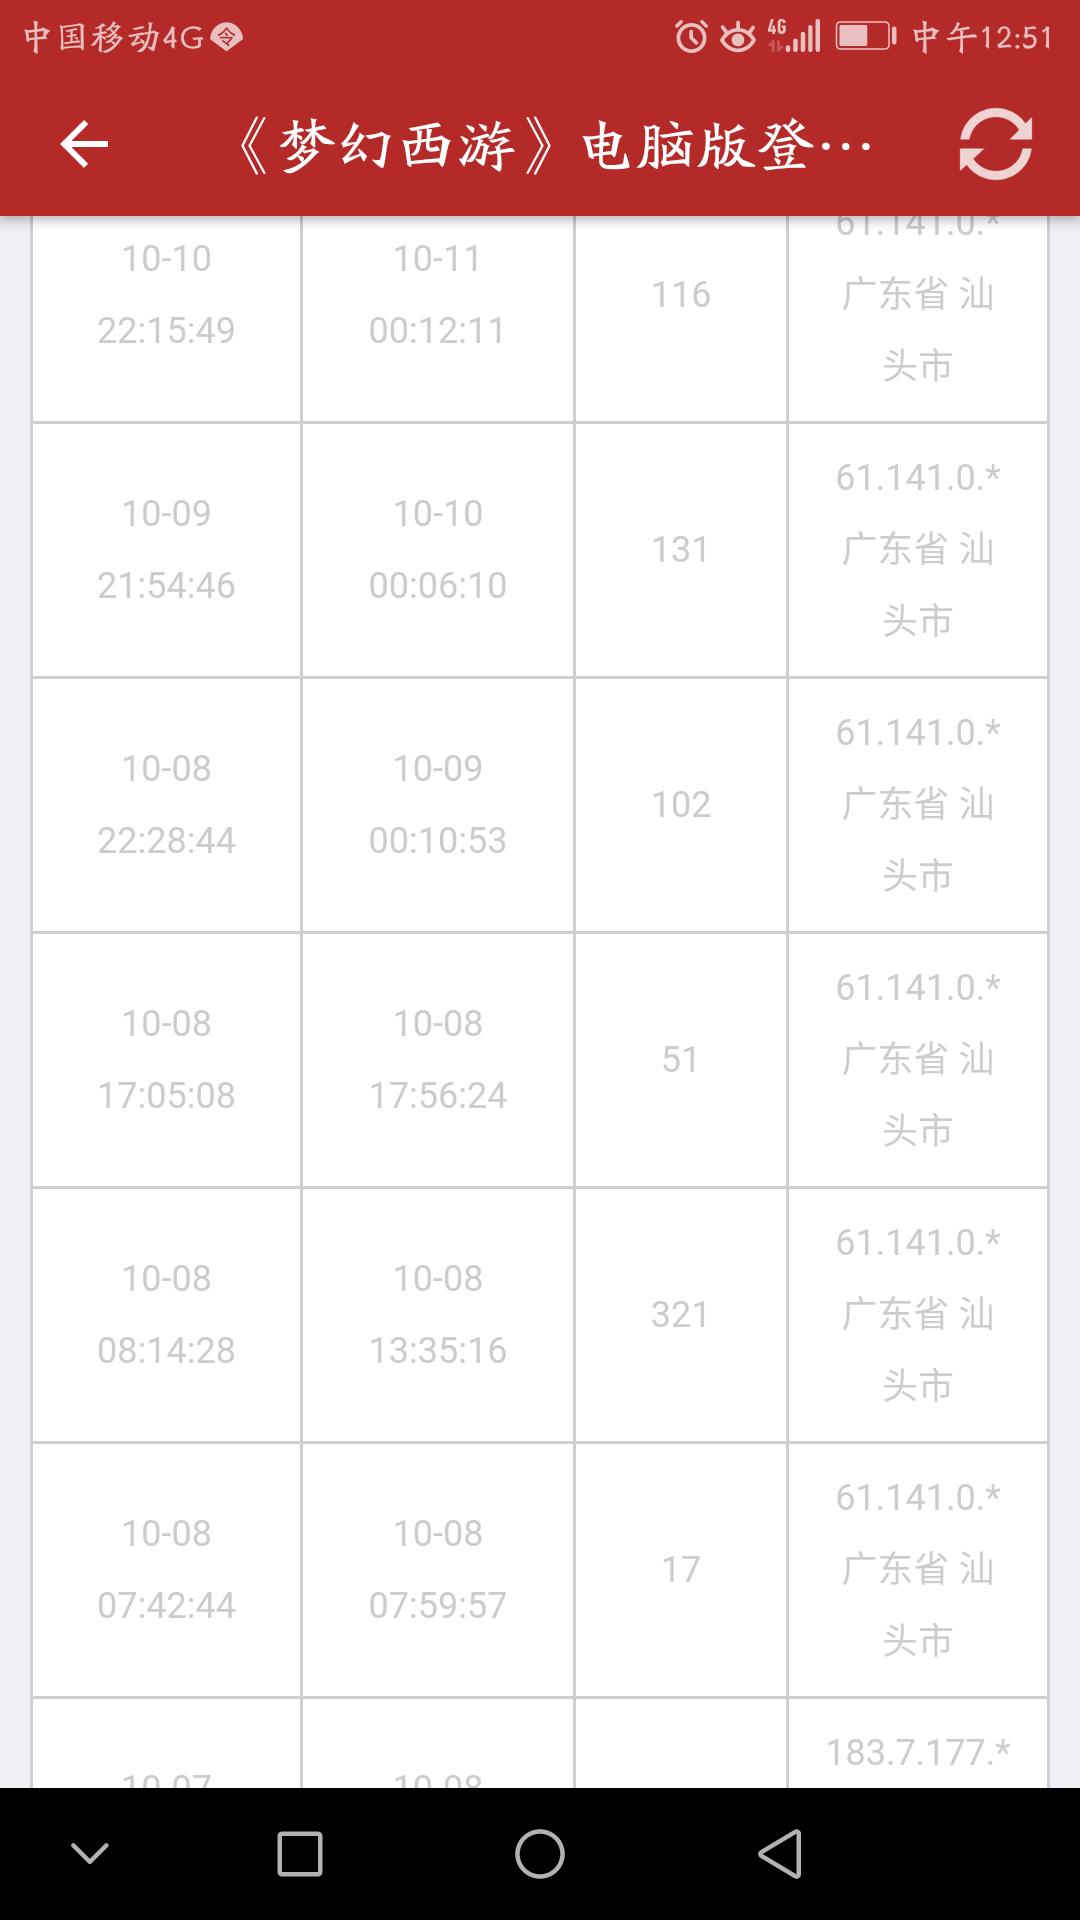This screenshot has width=1080, height=1920.
Task: Select login time 10-09 21:54:46 cell
Action: click(167, 550)
